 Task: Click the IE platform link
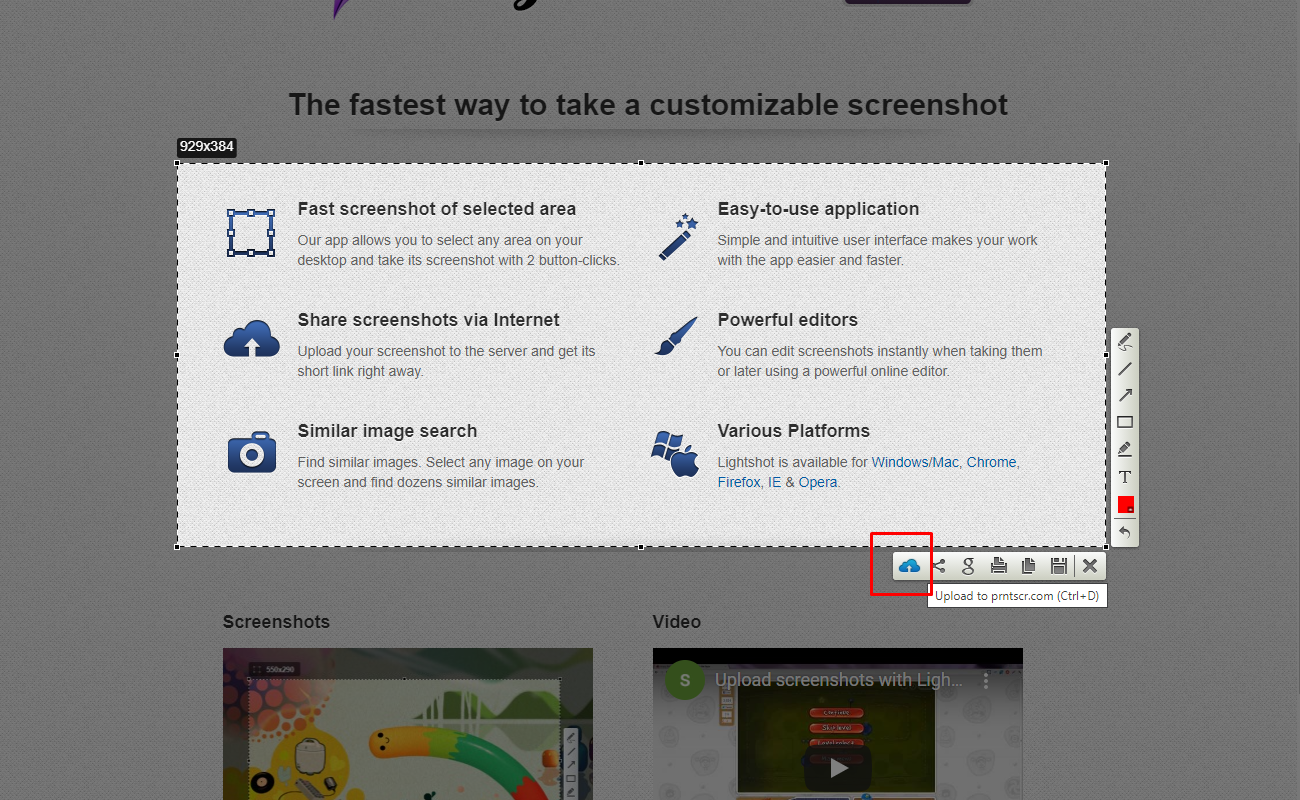click(x=774, y=482)
